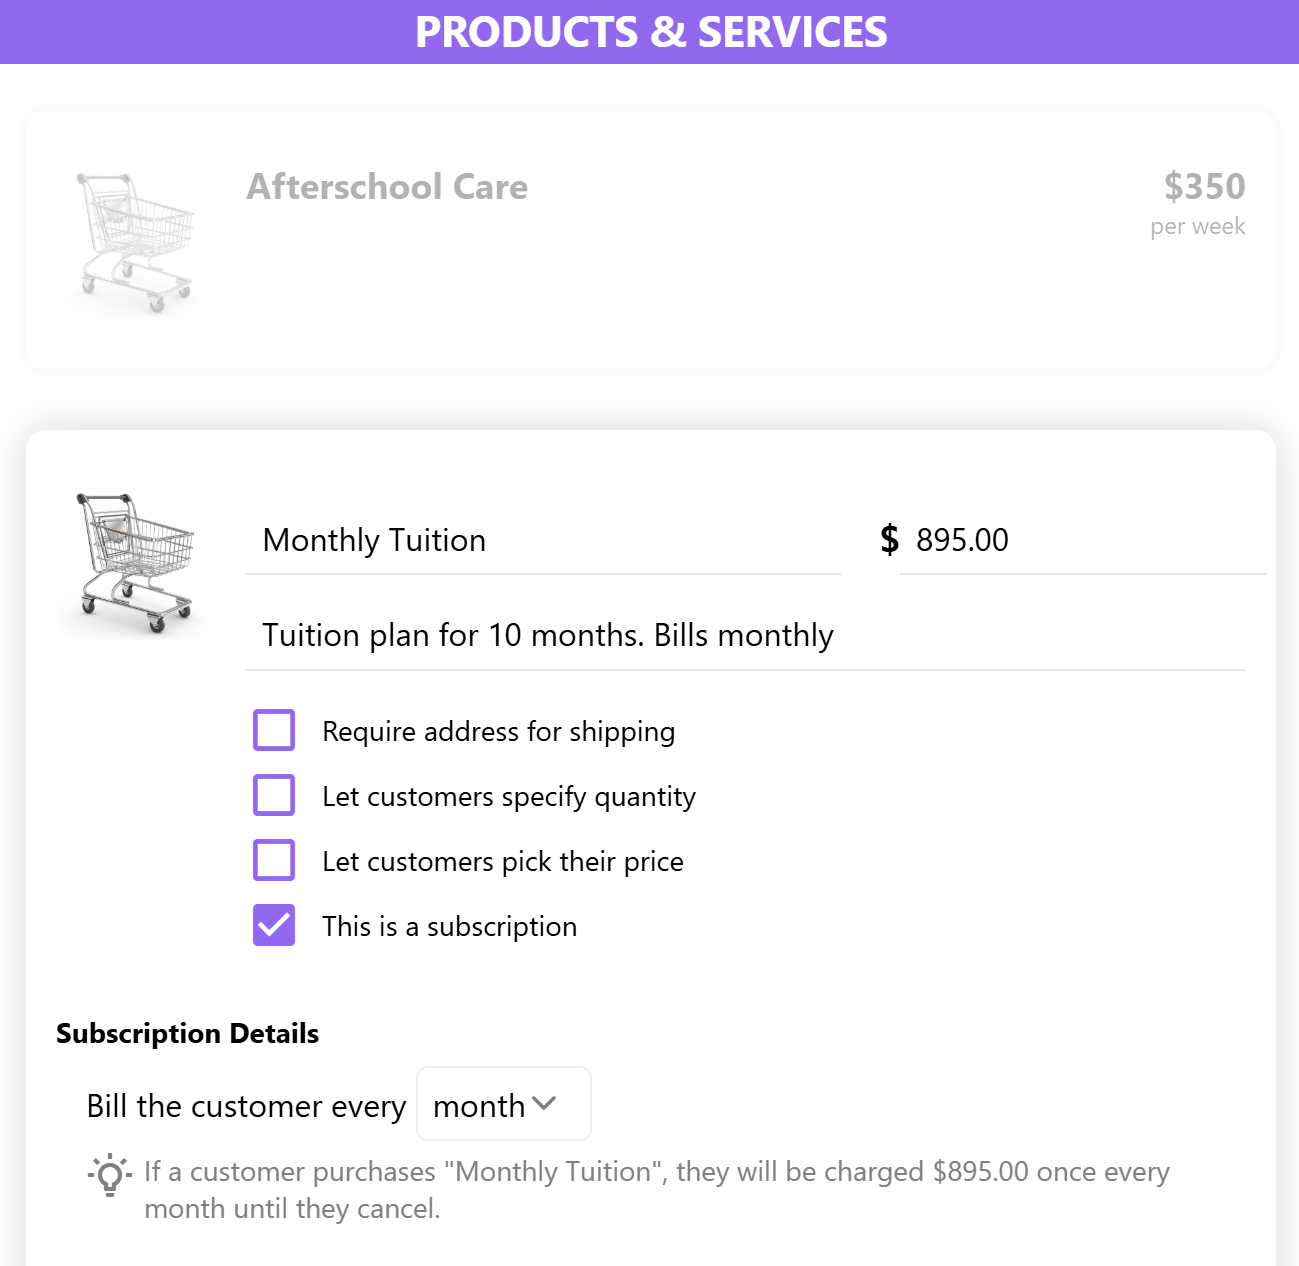Click the subscription charge hint text
This screenshot has width=1299, height=1266.
tap(657, 1190)
